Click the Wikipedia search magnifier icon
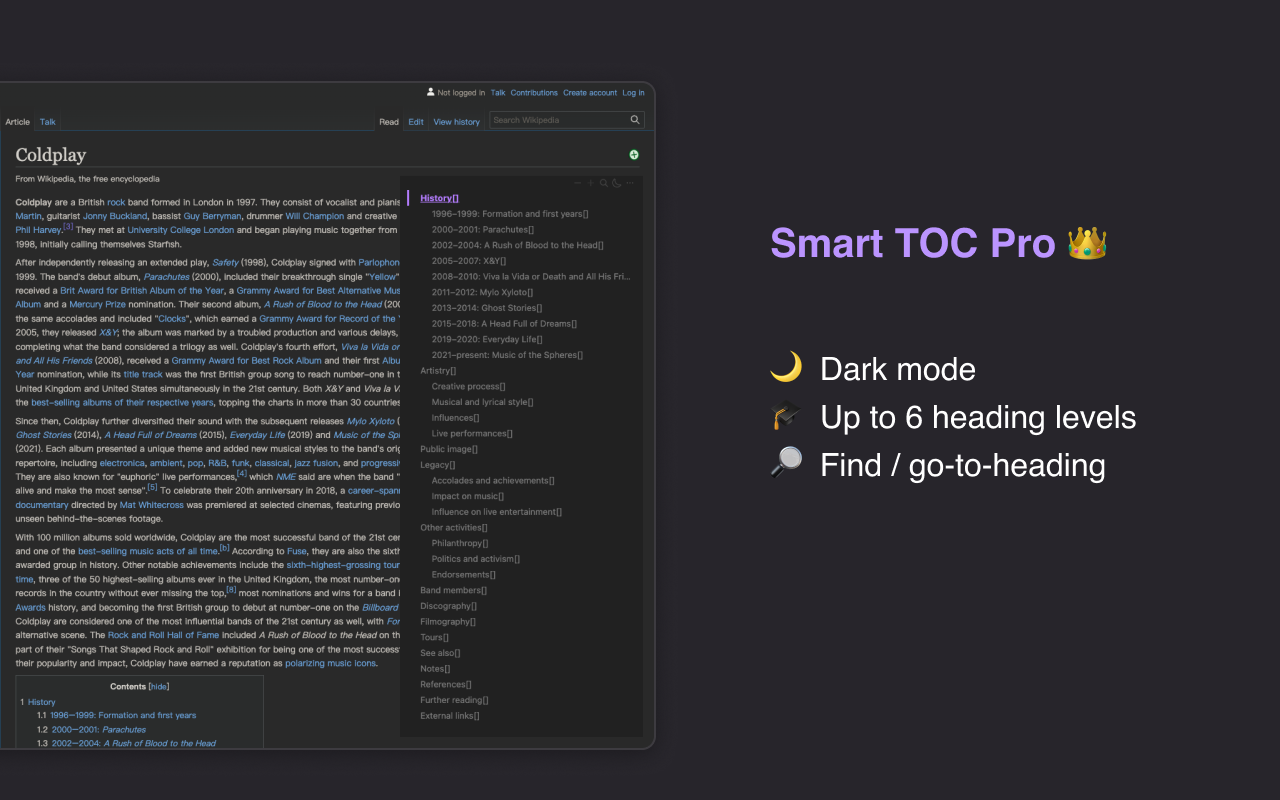The height and width of the screenshot is (800, 1280). (x=634, y=119)
